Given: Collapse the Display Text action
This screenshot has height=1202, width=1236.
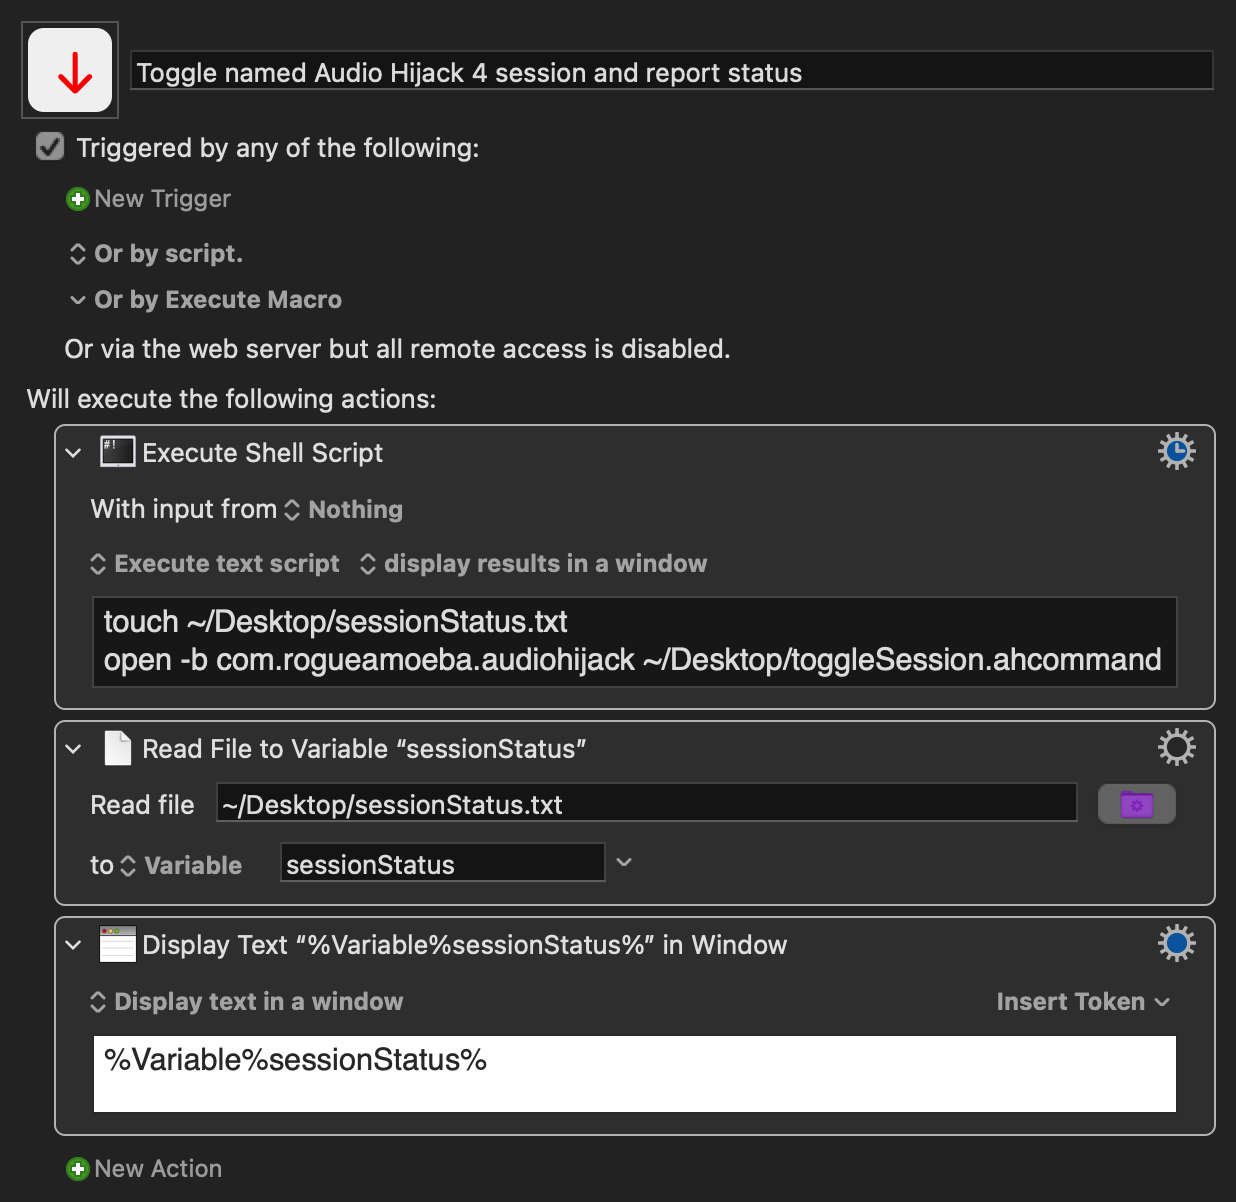Looking at the screenshot, I should pyautogui.click(x=73, y=945).
